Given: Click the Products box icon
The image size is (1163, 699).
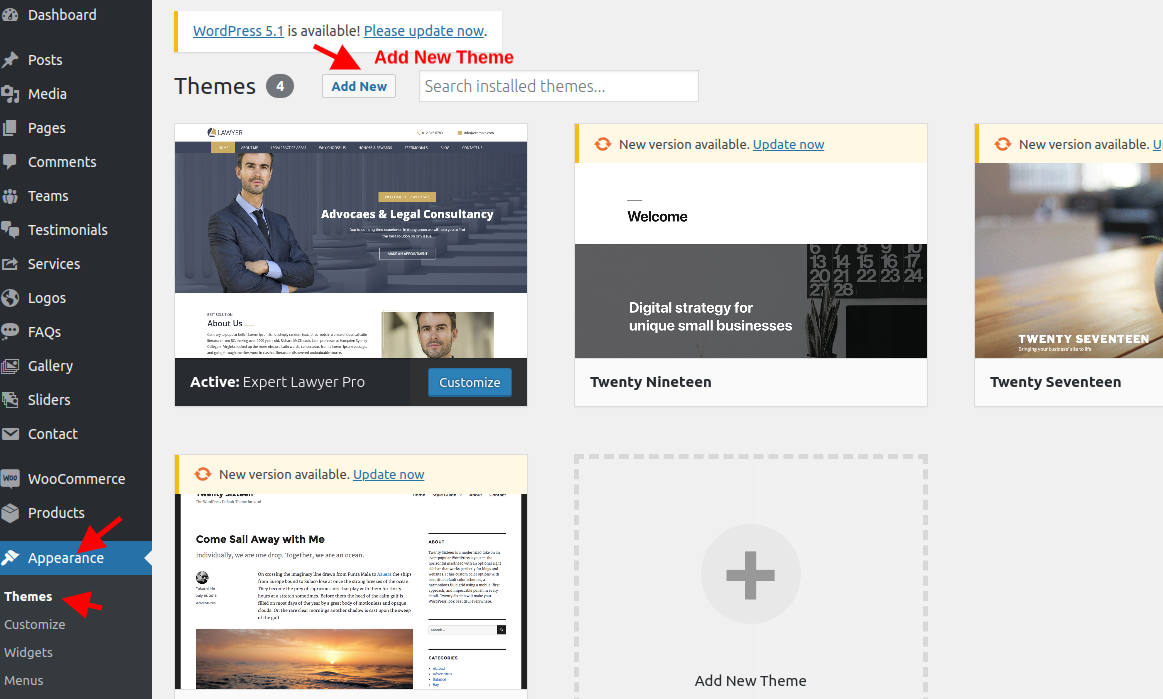Looking at the screenshot, I should click(x=10, y=513).
